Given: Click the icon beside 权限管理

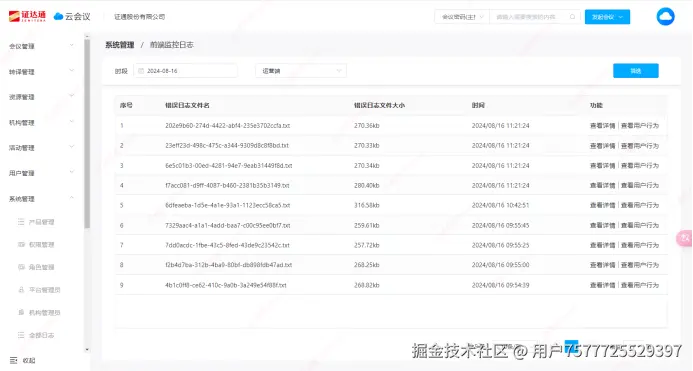Looking at the screenshot, I should 21,245.
